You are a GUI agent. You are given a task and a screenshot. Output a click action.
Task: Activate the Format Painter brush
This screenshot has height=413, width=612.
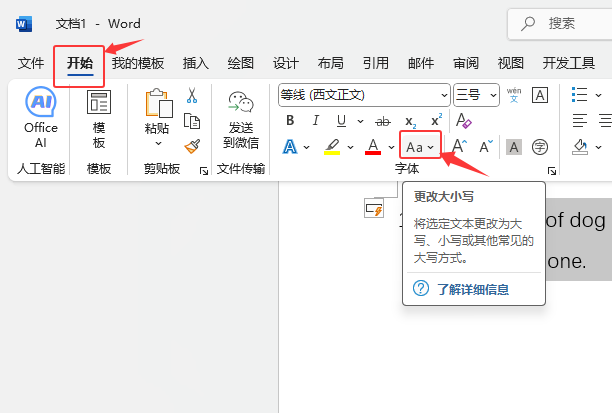point(192,146)
